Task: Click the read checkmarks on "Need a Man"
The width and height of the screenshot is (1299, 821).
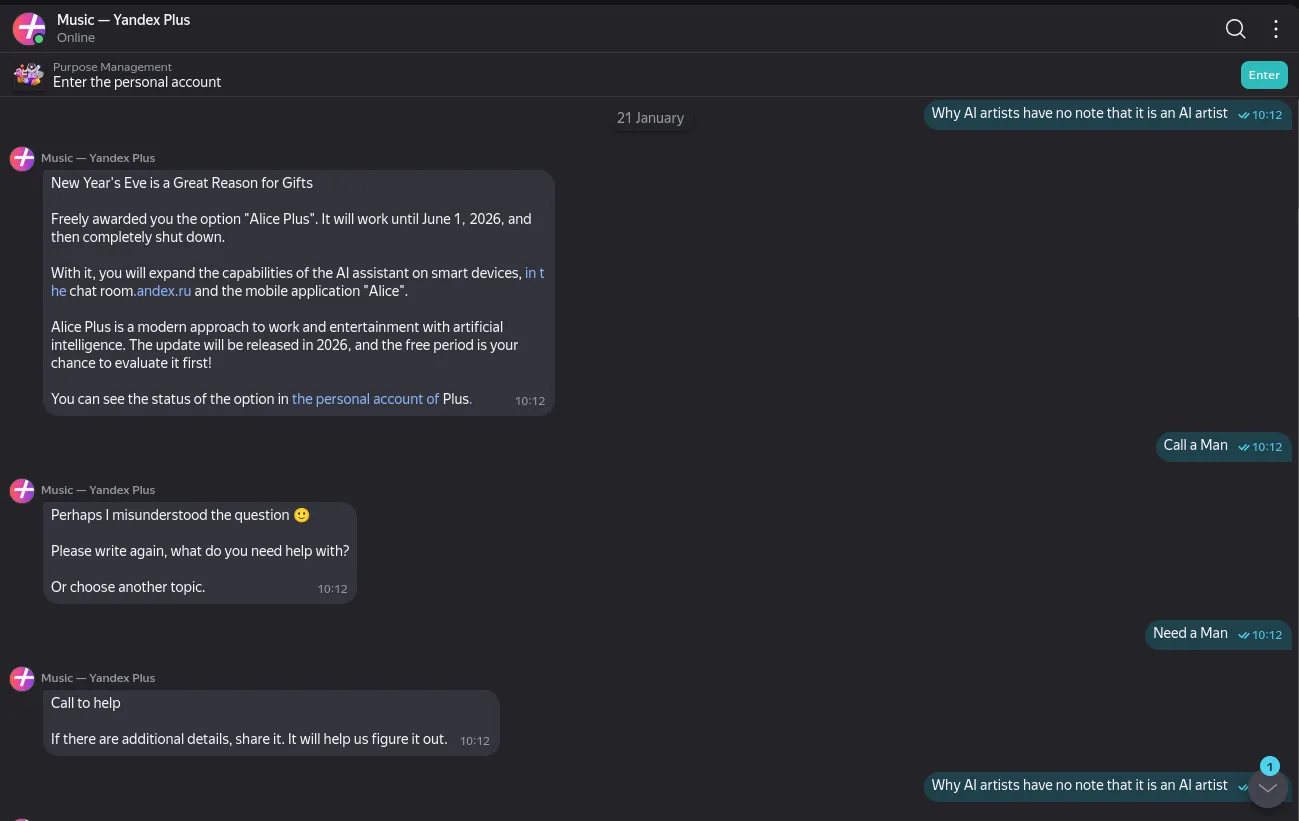Action: coord(1244,635)
